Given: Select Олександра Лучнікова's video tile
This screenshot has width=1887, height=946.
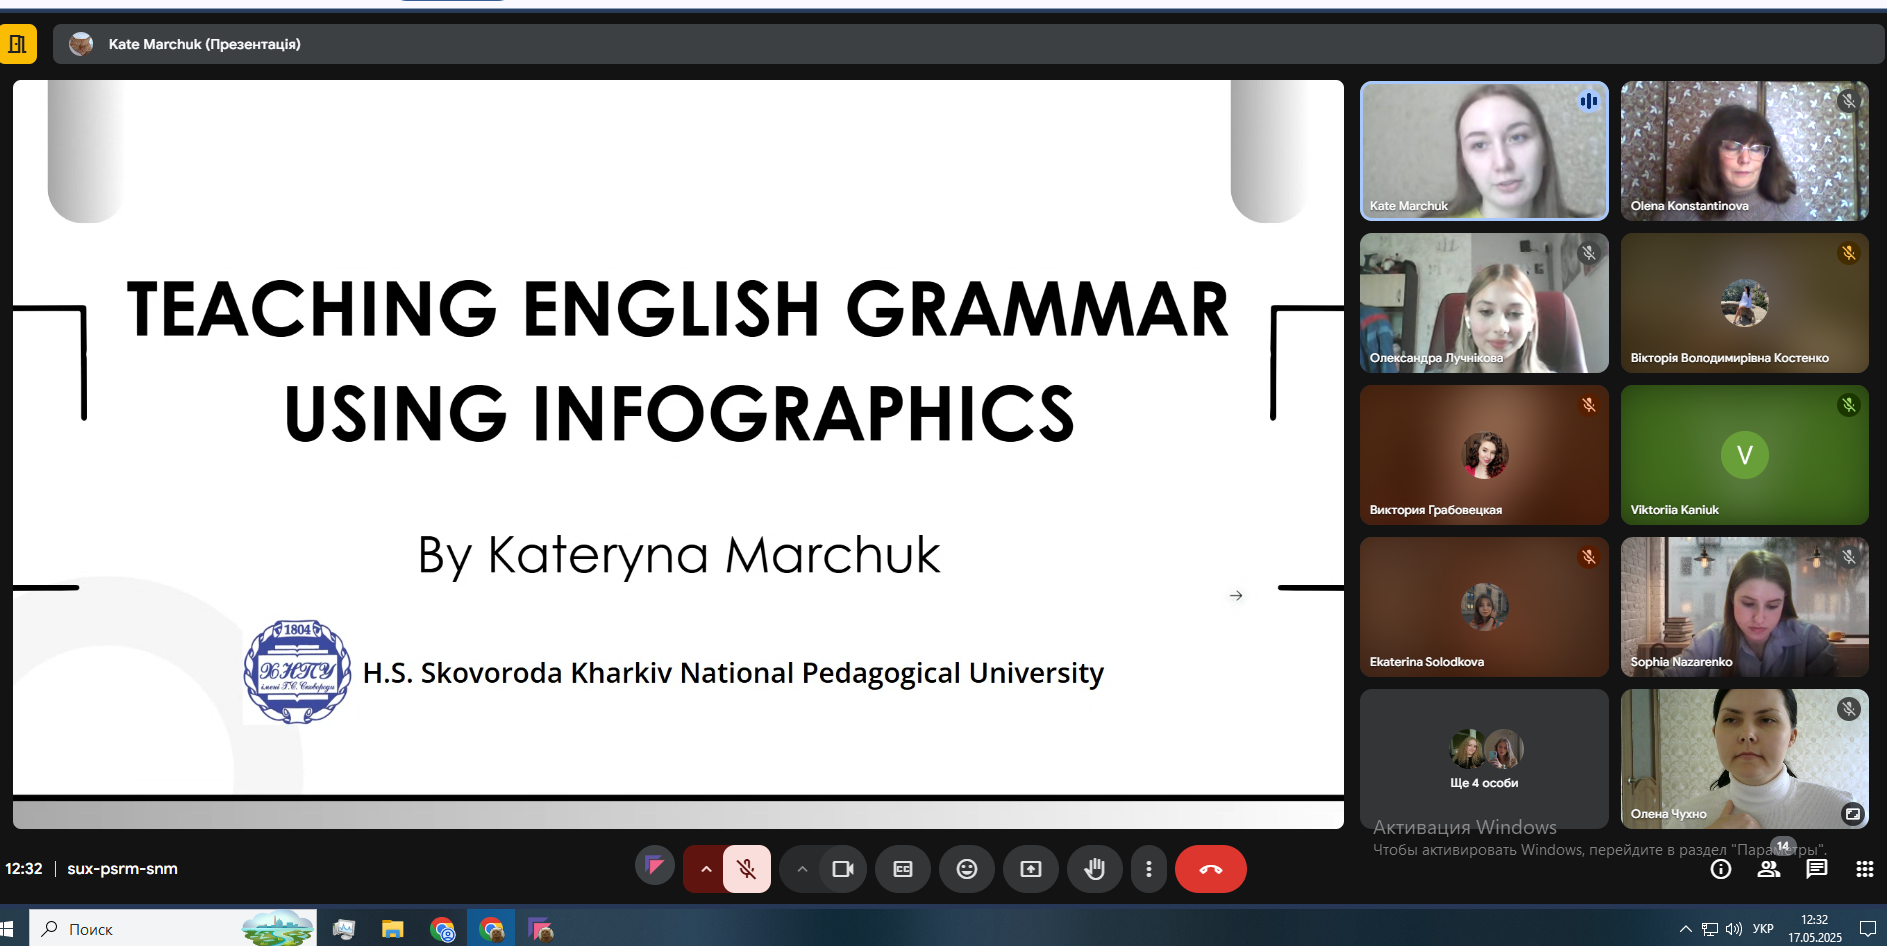Looking at the screenshot, I should (x=1484, y=303).
